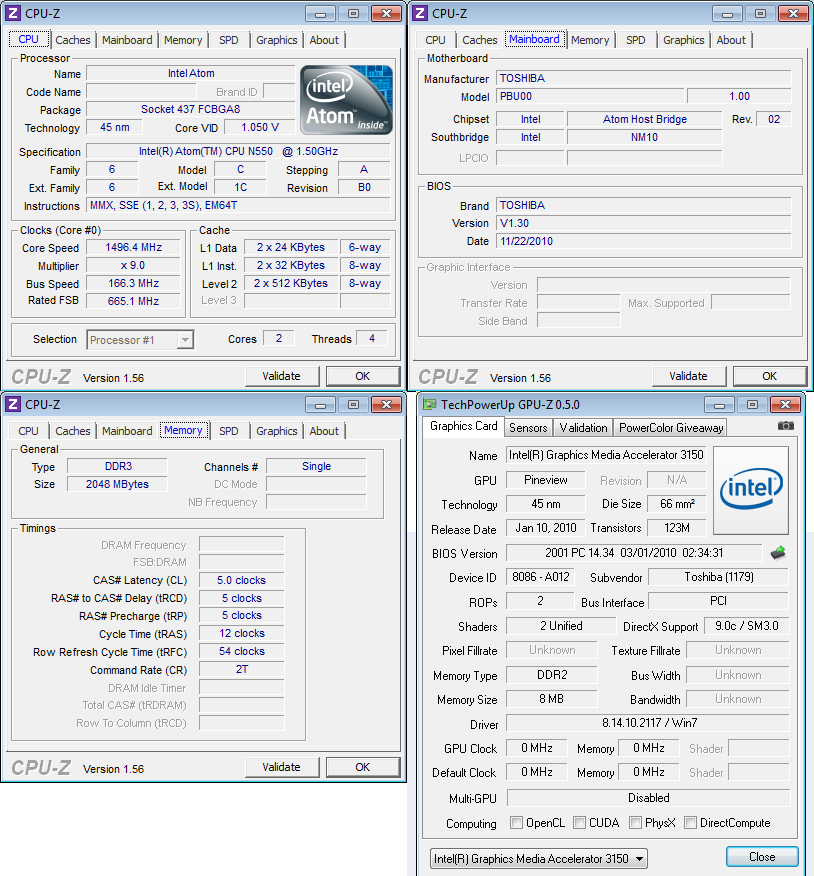Click the CPU-Z title icon of Processor window
Viewport: 814px width, 876px height.
coord(13,13)
